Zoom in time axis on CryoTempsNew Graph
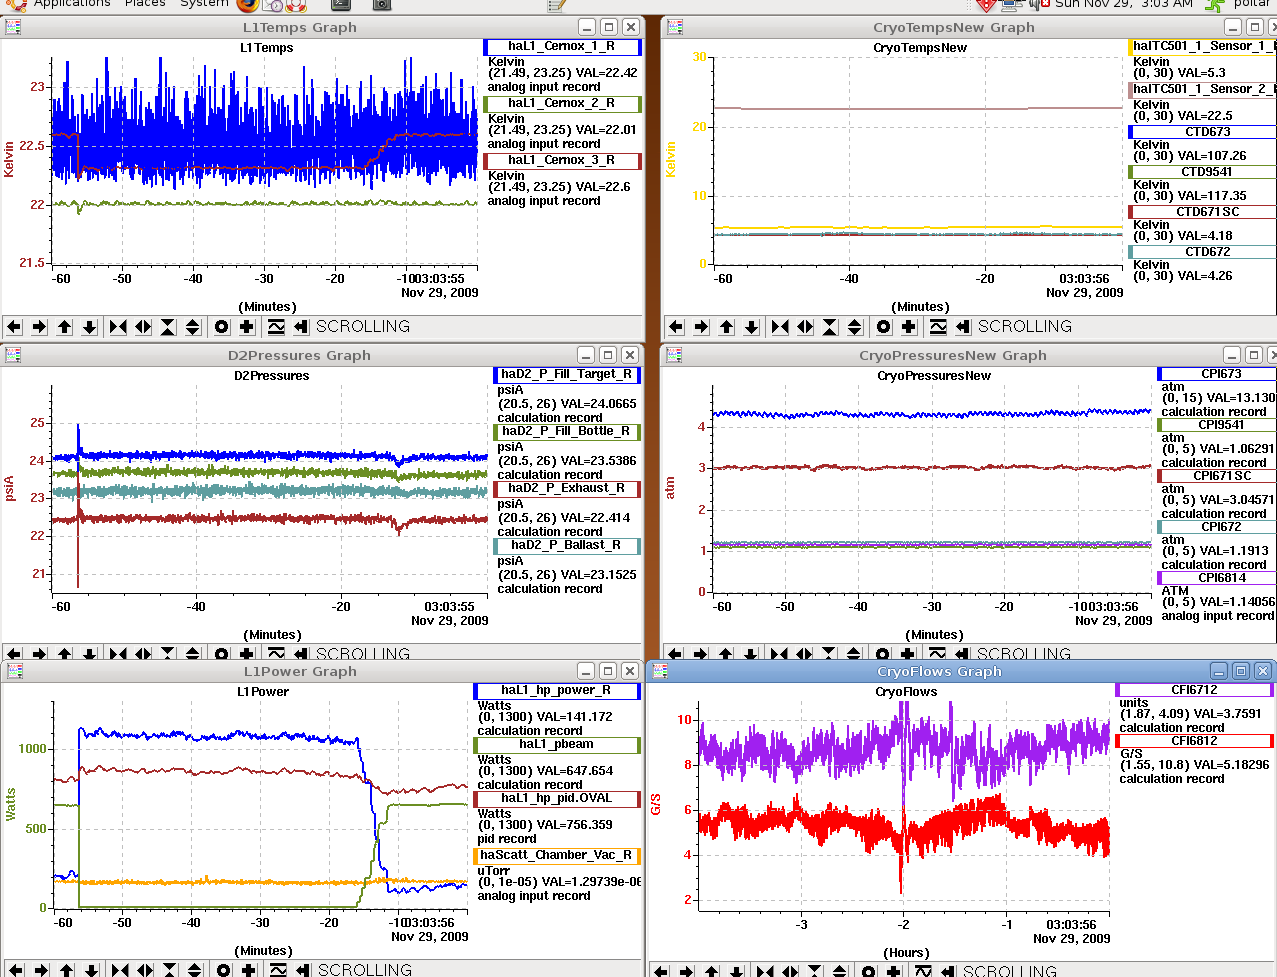This screenshot has width=1277, height=977. tap(780, 327)
